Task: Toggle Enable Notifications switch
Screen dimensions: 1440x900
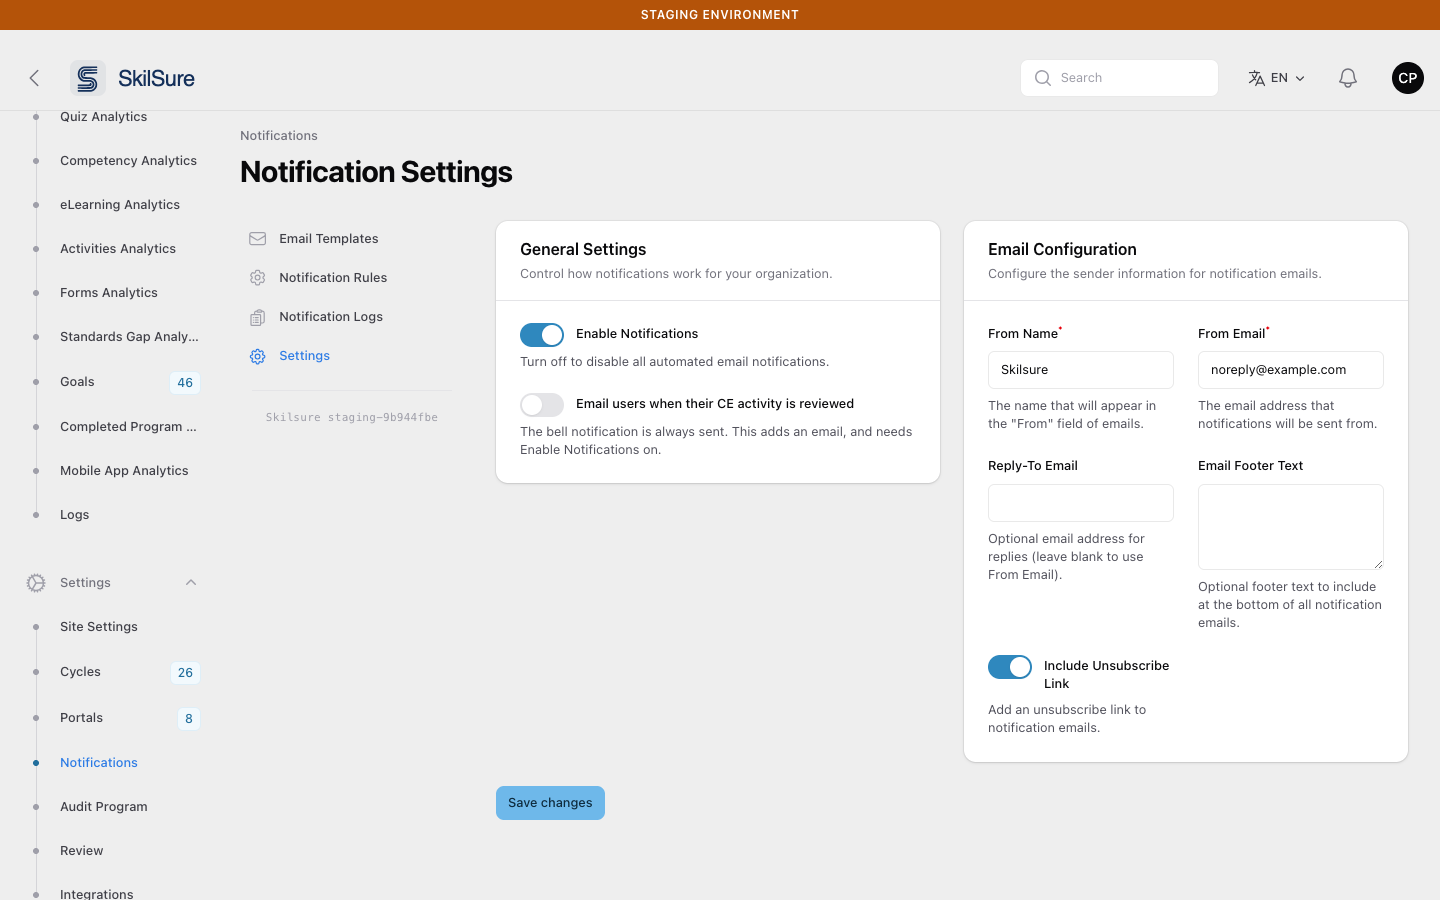Action: point(542,335)
